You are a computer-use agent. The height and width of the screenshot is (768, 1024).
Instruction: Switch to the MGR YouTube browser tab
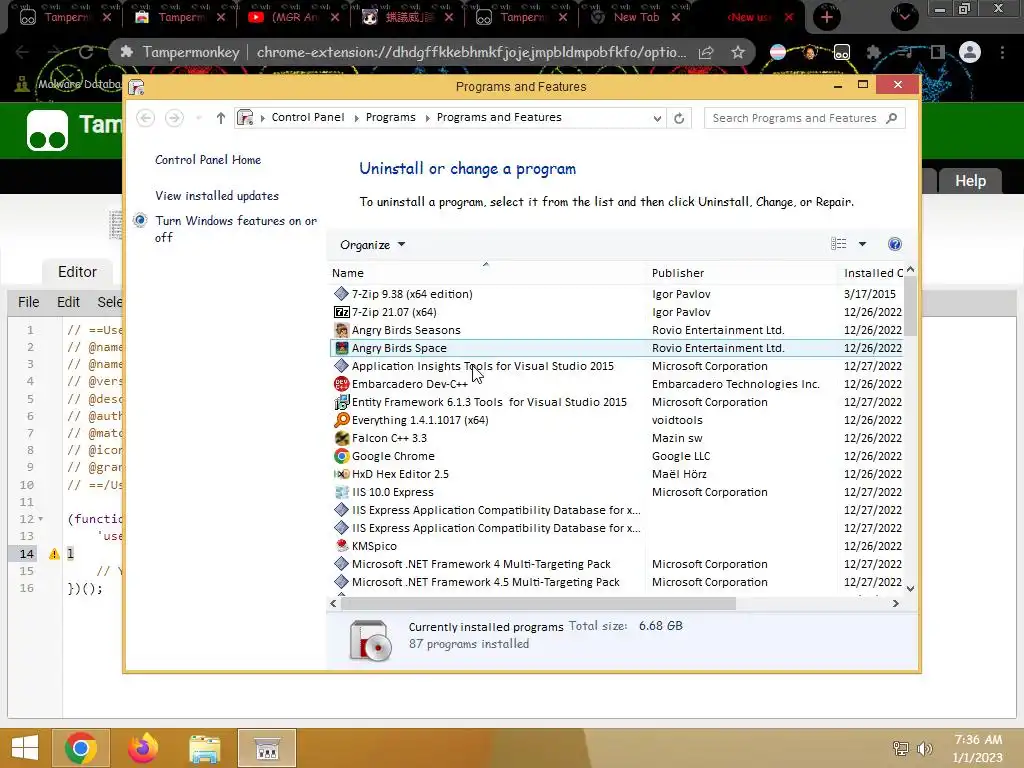(295, 18)
